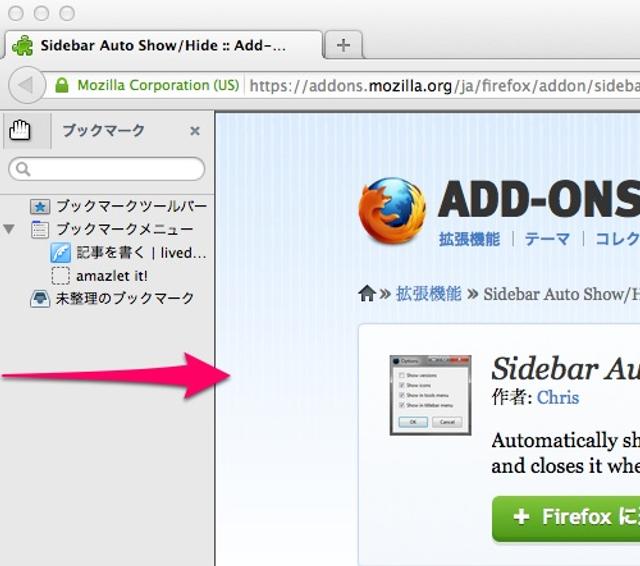Click the hand icon in sidebar header
The height and width of the screenshot is (566, 640).
point(20,131)
